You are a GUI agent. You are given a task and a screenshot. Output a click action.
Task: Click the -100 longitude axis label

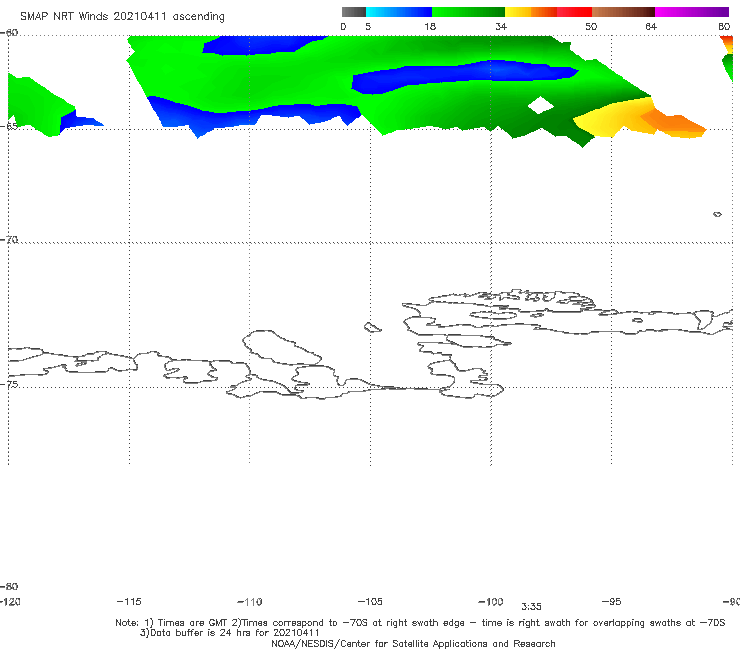point(491,601)
